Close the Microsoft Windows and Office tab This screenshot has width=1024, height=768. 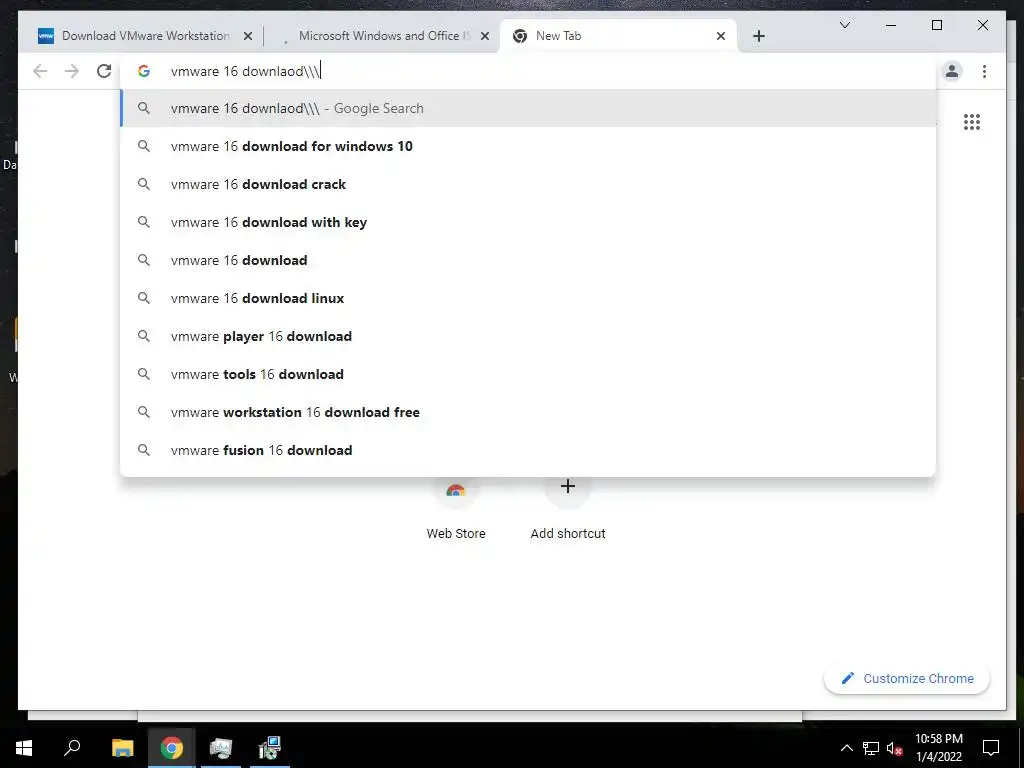[485, 37]
